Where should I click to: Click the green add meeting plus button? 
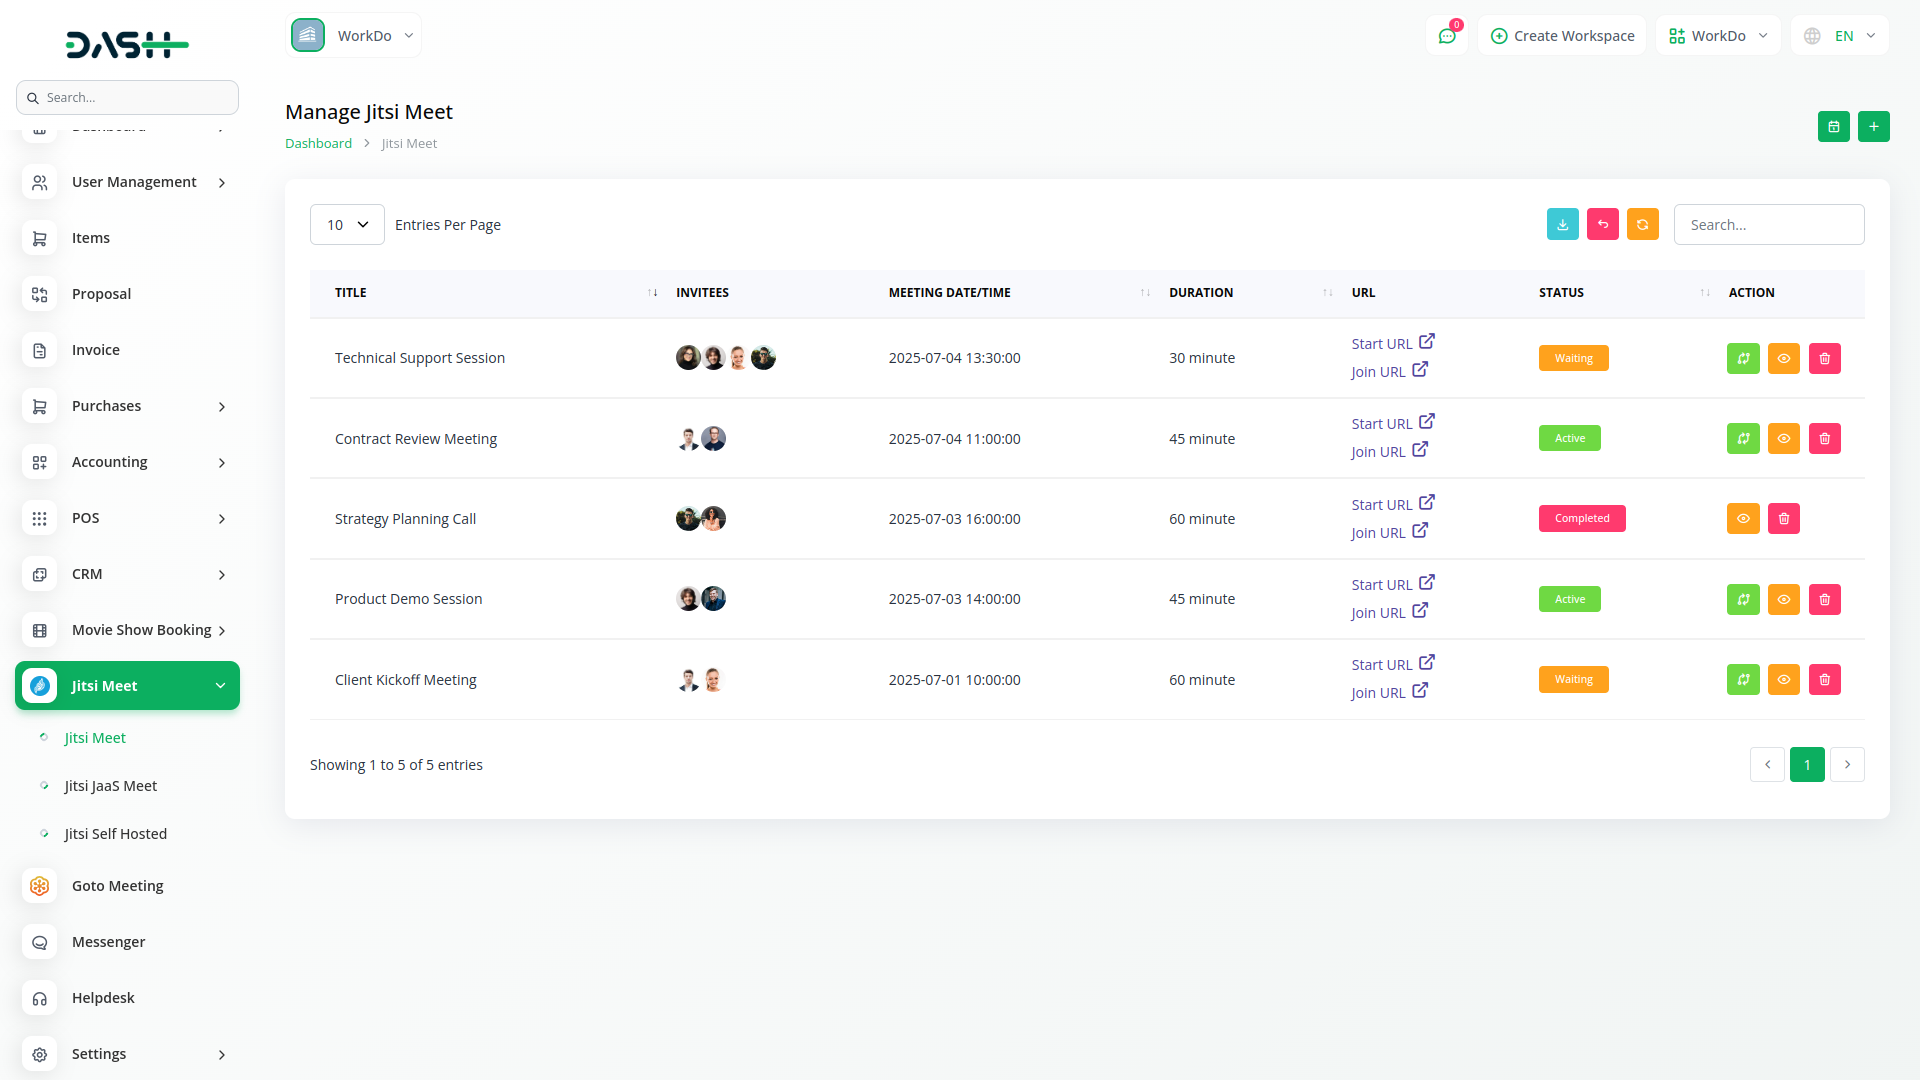[x=1873, y=127]
